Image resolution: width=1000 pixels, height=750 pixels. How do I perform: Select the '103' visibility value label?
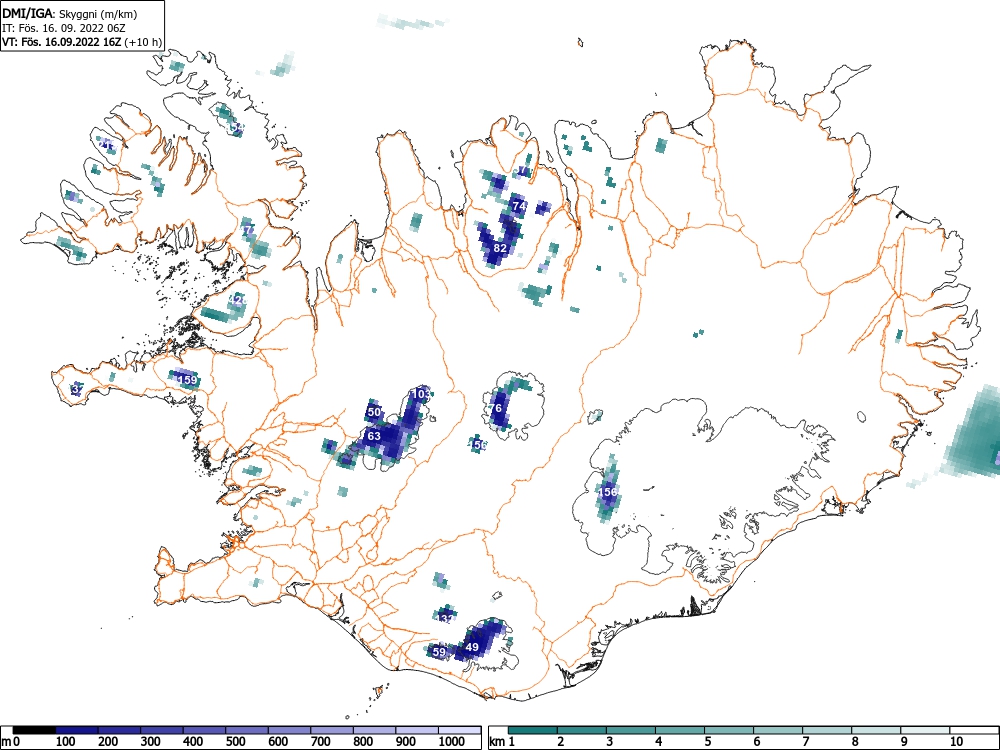click(421, 394)
